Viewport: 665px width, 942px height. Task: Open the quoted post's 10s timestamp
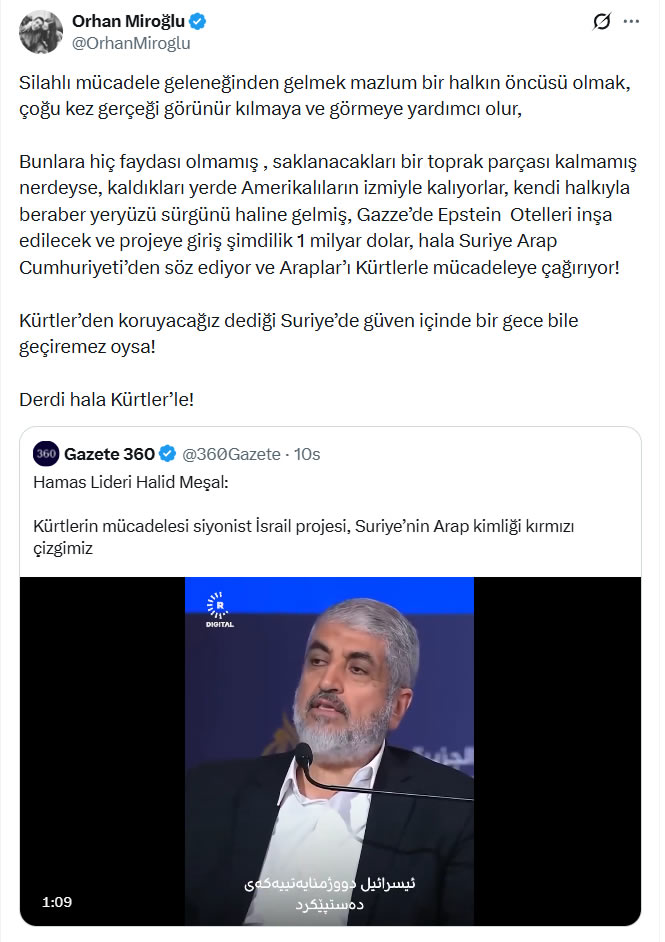[x=309, y=454]
